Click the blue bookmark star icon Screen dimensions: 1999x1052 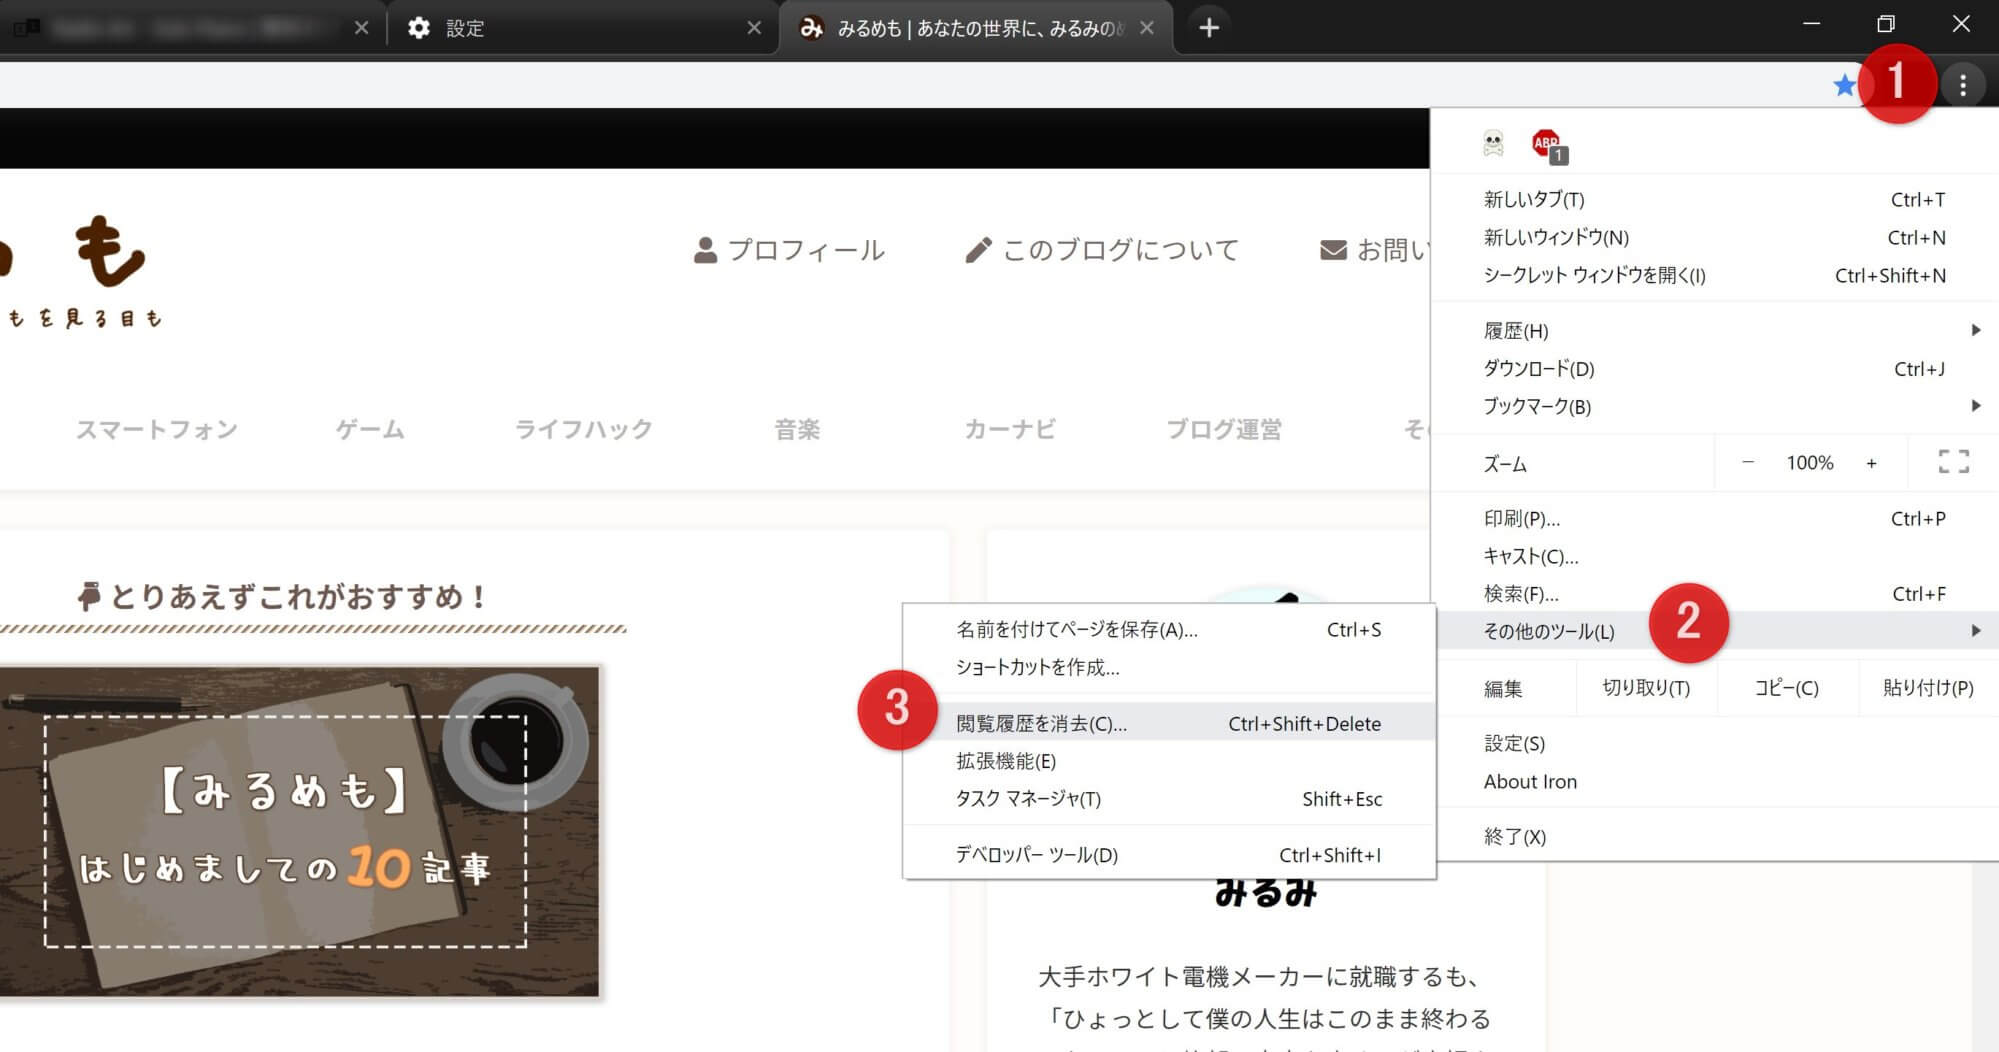pos(1844,85)
